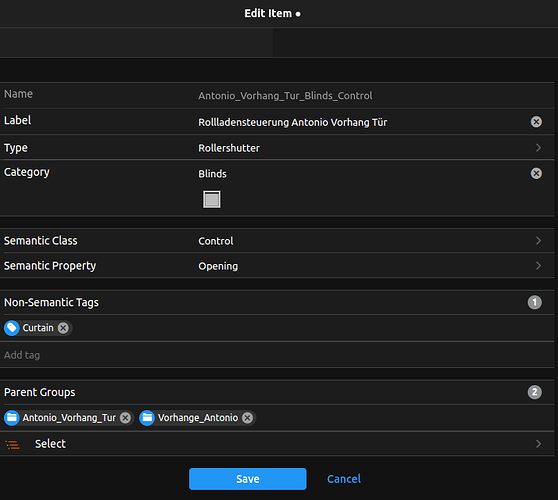Image resolution: width=558 pixels, height=500 pixels.
Task: Edit the Label text Rollladensteuerung Antonio Vorhang Tür
Action: pyautogui.click(x=293, y=122)
